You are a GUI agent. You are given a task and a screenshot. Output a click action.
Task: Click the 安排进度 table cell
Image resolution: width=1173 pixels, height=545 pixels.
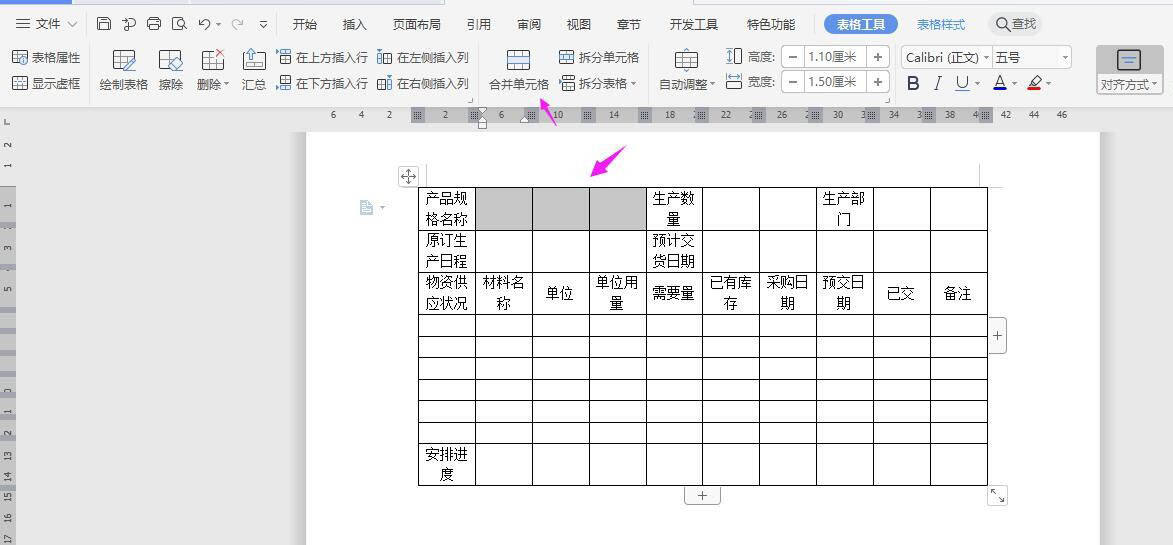(x=447, y=464)
